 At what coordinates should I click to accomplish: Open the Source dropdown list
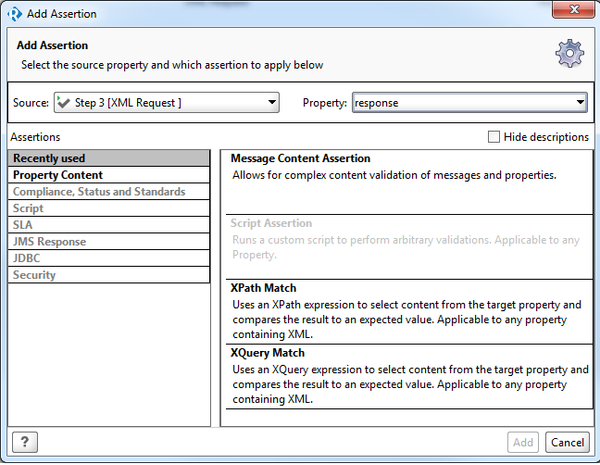[272, 103]
